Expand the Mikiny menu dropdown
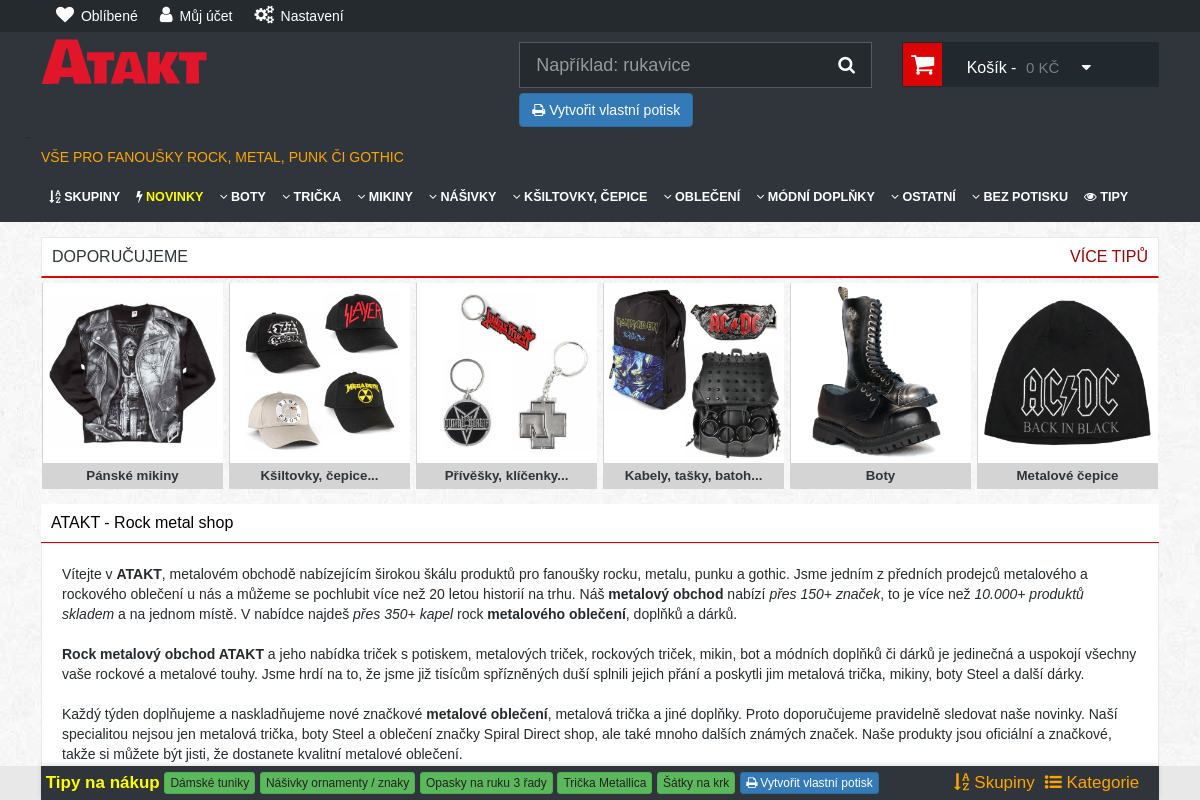Screen dimensions: 1200x800 pyautogui.click(x=385, y=197)
